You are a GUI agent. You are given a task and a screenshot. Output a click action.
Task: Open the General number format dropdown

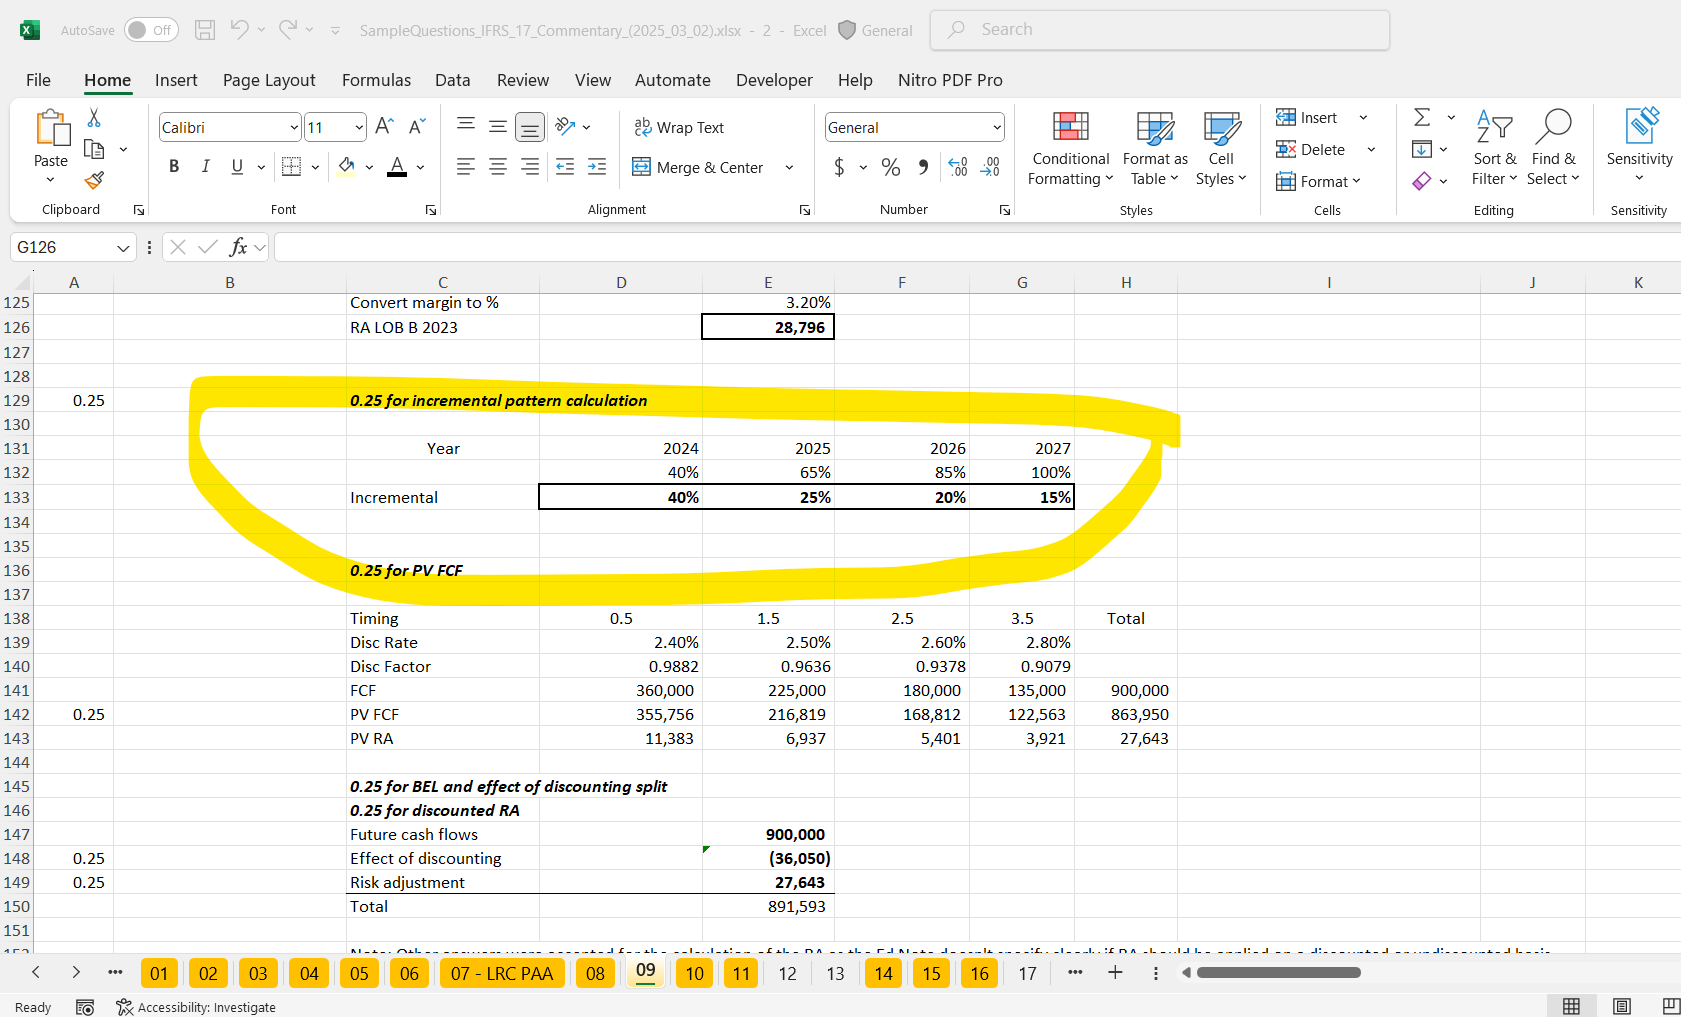point(997,128)
